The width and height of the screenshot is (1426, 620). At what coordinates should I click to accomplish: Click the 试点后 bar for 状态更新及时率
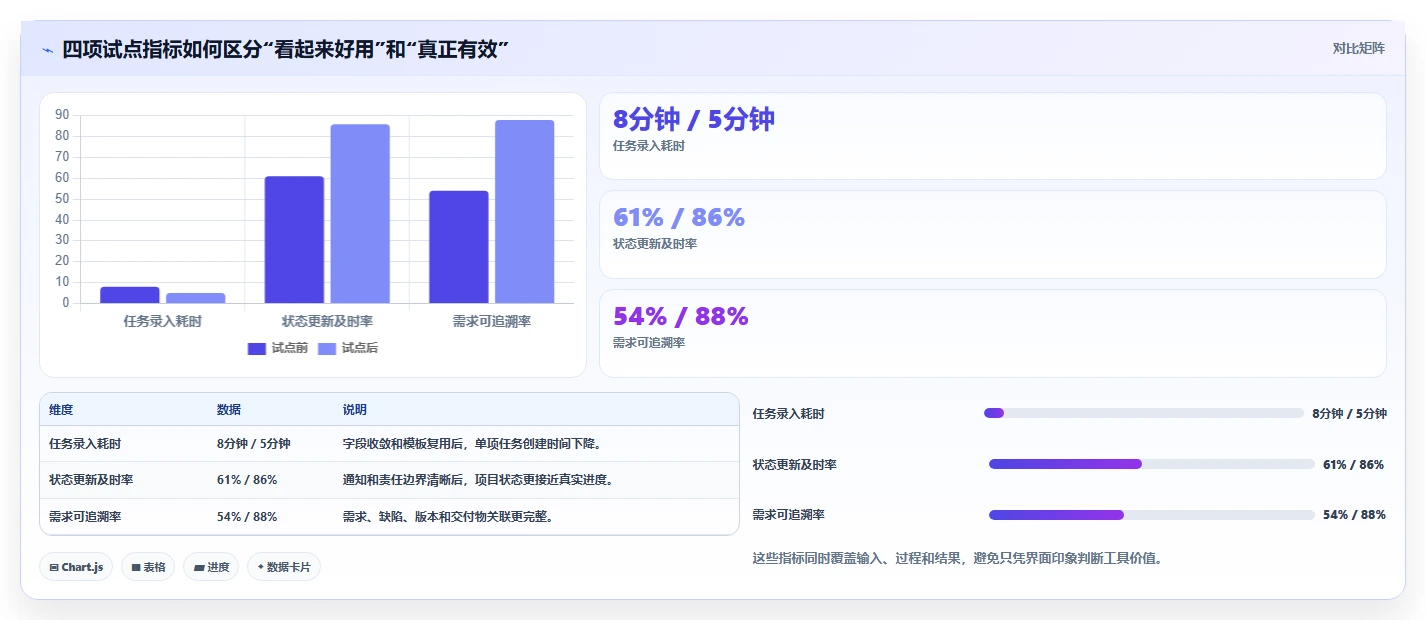[x=360, y=214]
